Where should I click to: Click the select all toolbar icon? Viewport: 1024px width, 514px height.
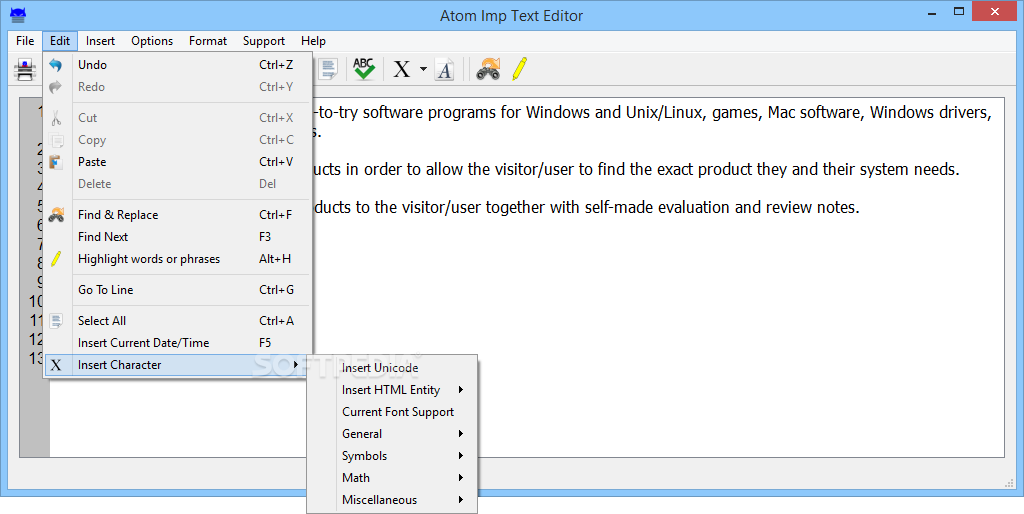(x=328, y=69)
